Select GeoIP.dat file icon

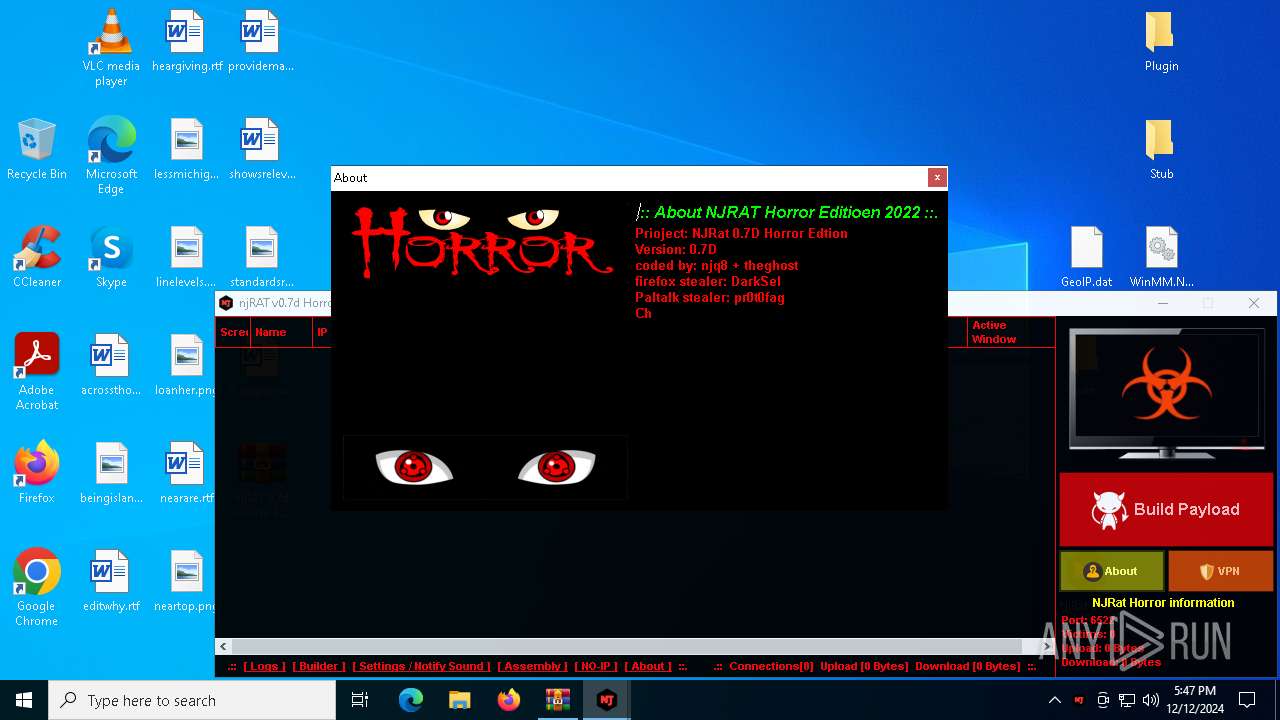[x=1087, y=258]
